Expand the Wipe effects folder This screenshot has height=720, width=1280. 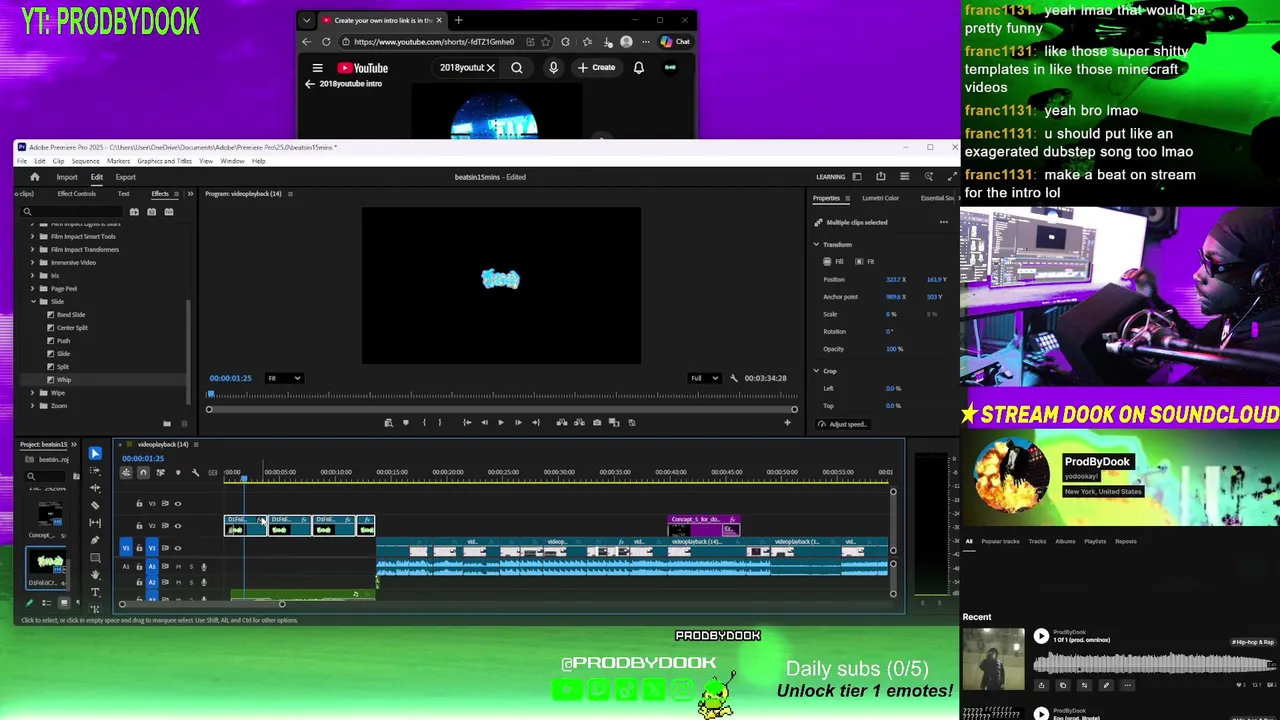(x=32, y=393)
